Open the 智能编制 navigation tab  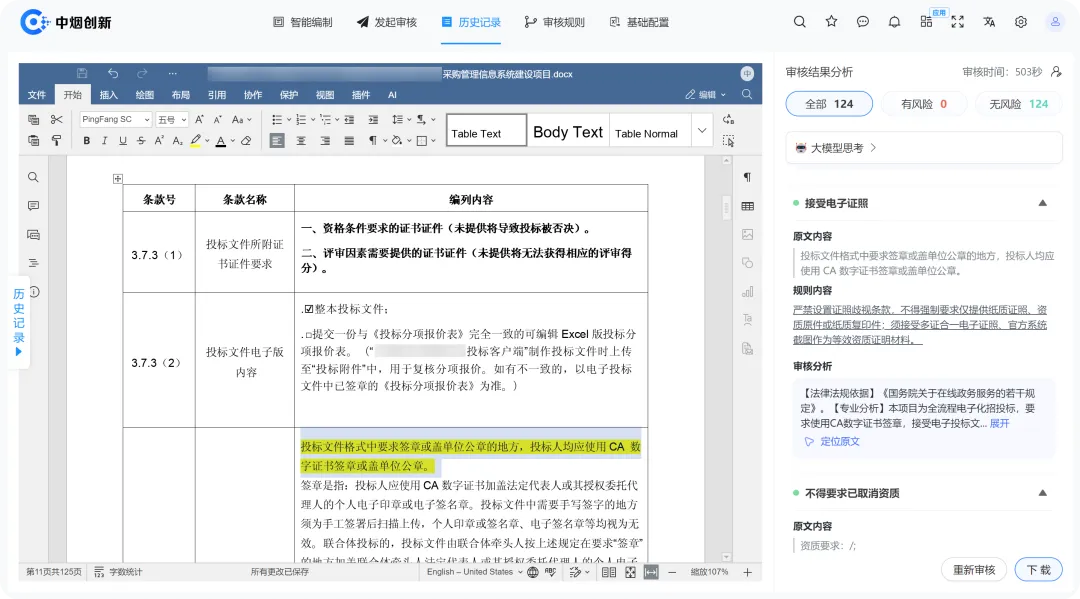(302, 22)
